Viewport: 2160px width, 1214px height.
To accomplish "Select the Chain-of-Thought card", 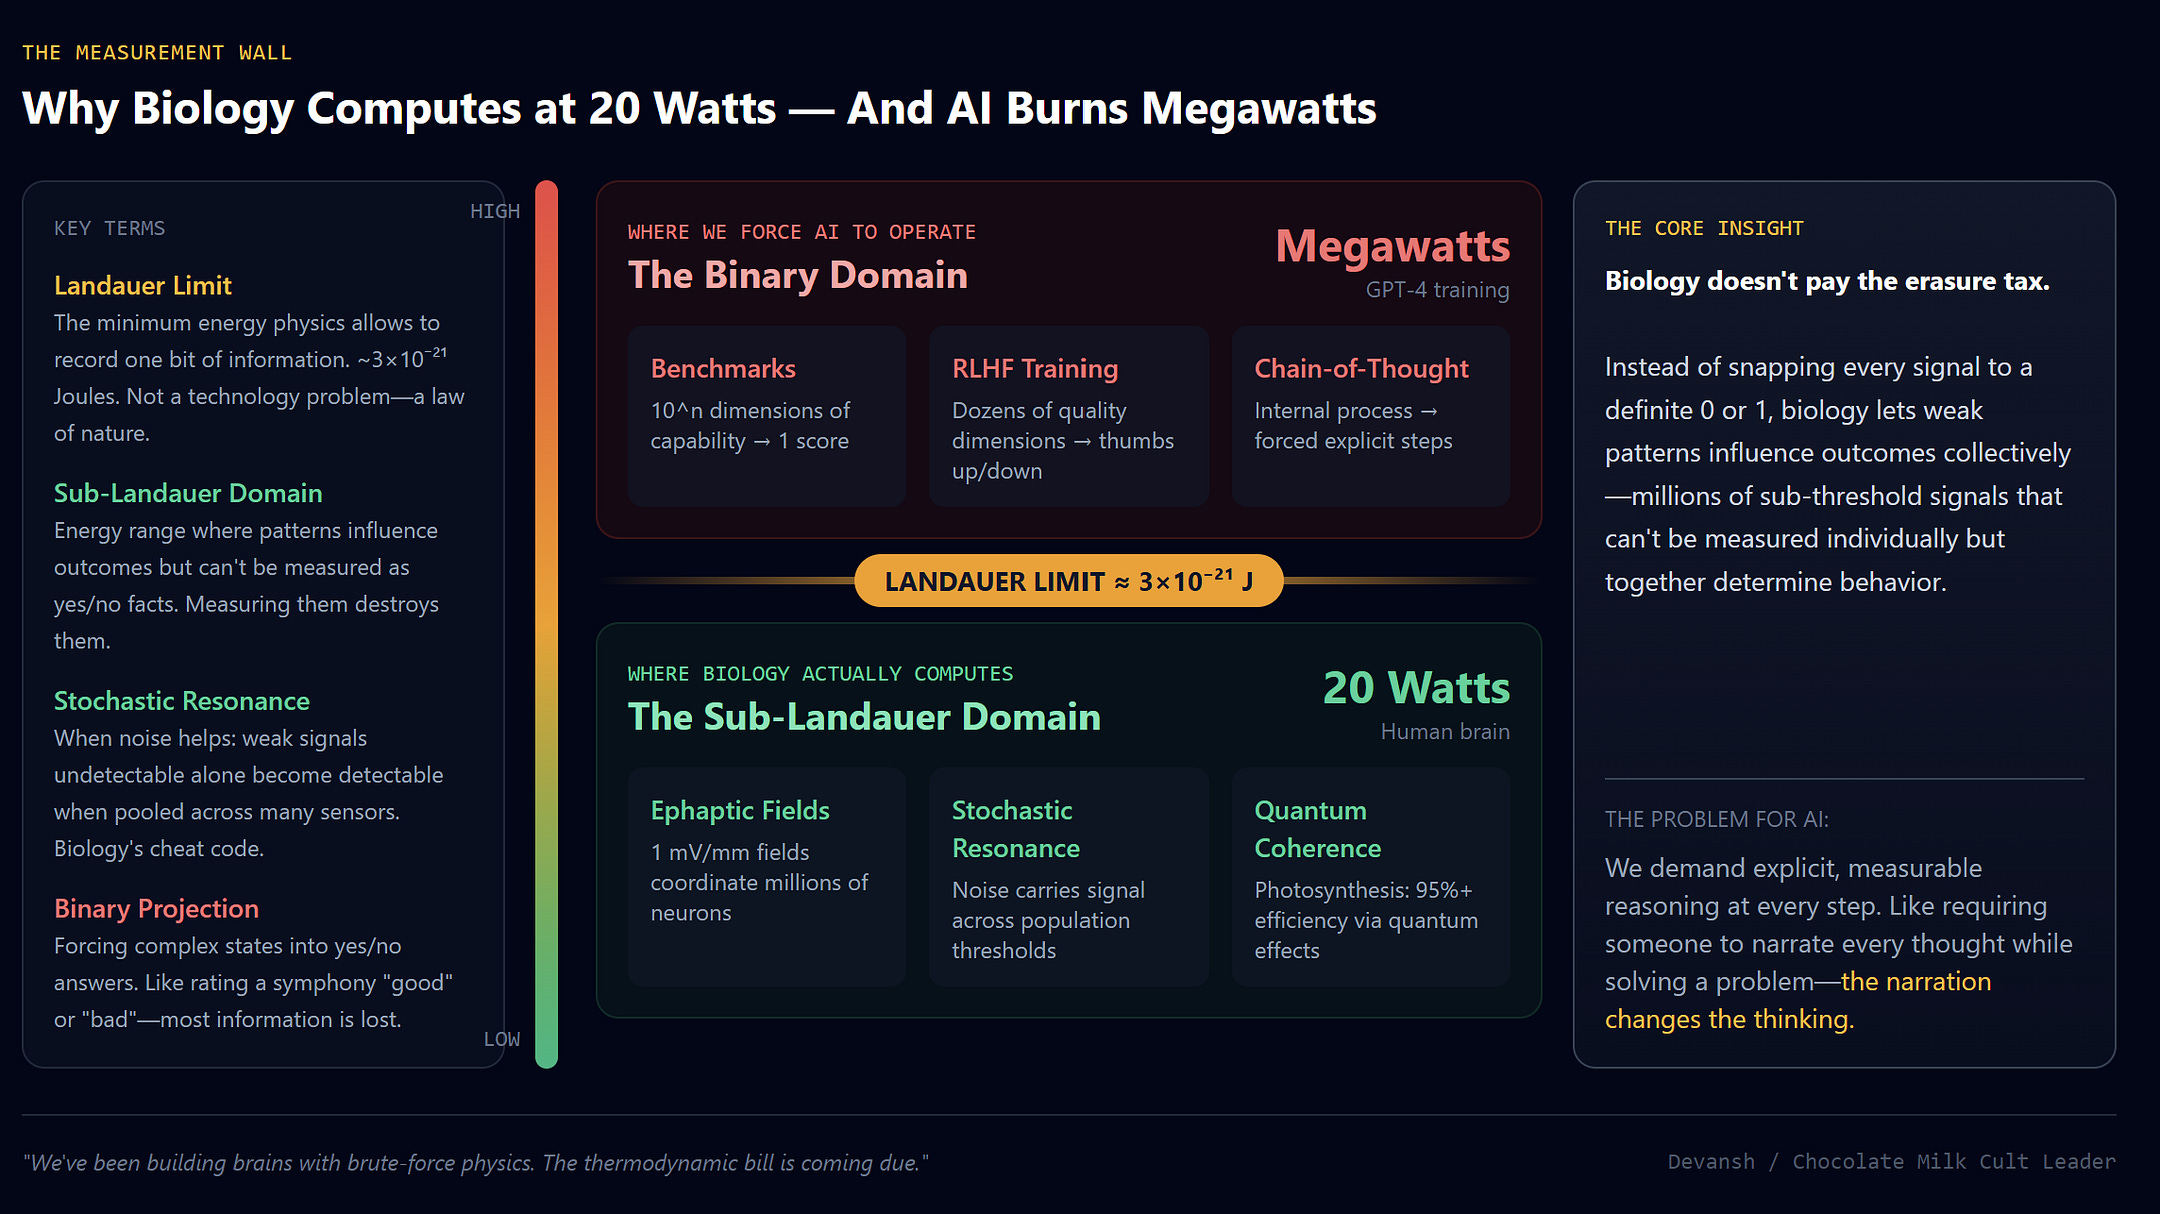I will click(x=1370, y=415).
